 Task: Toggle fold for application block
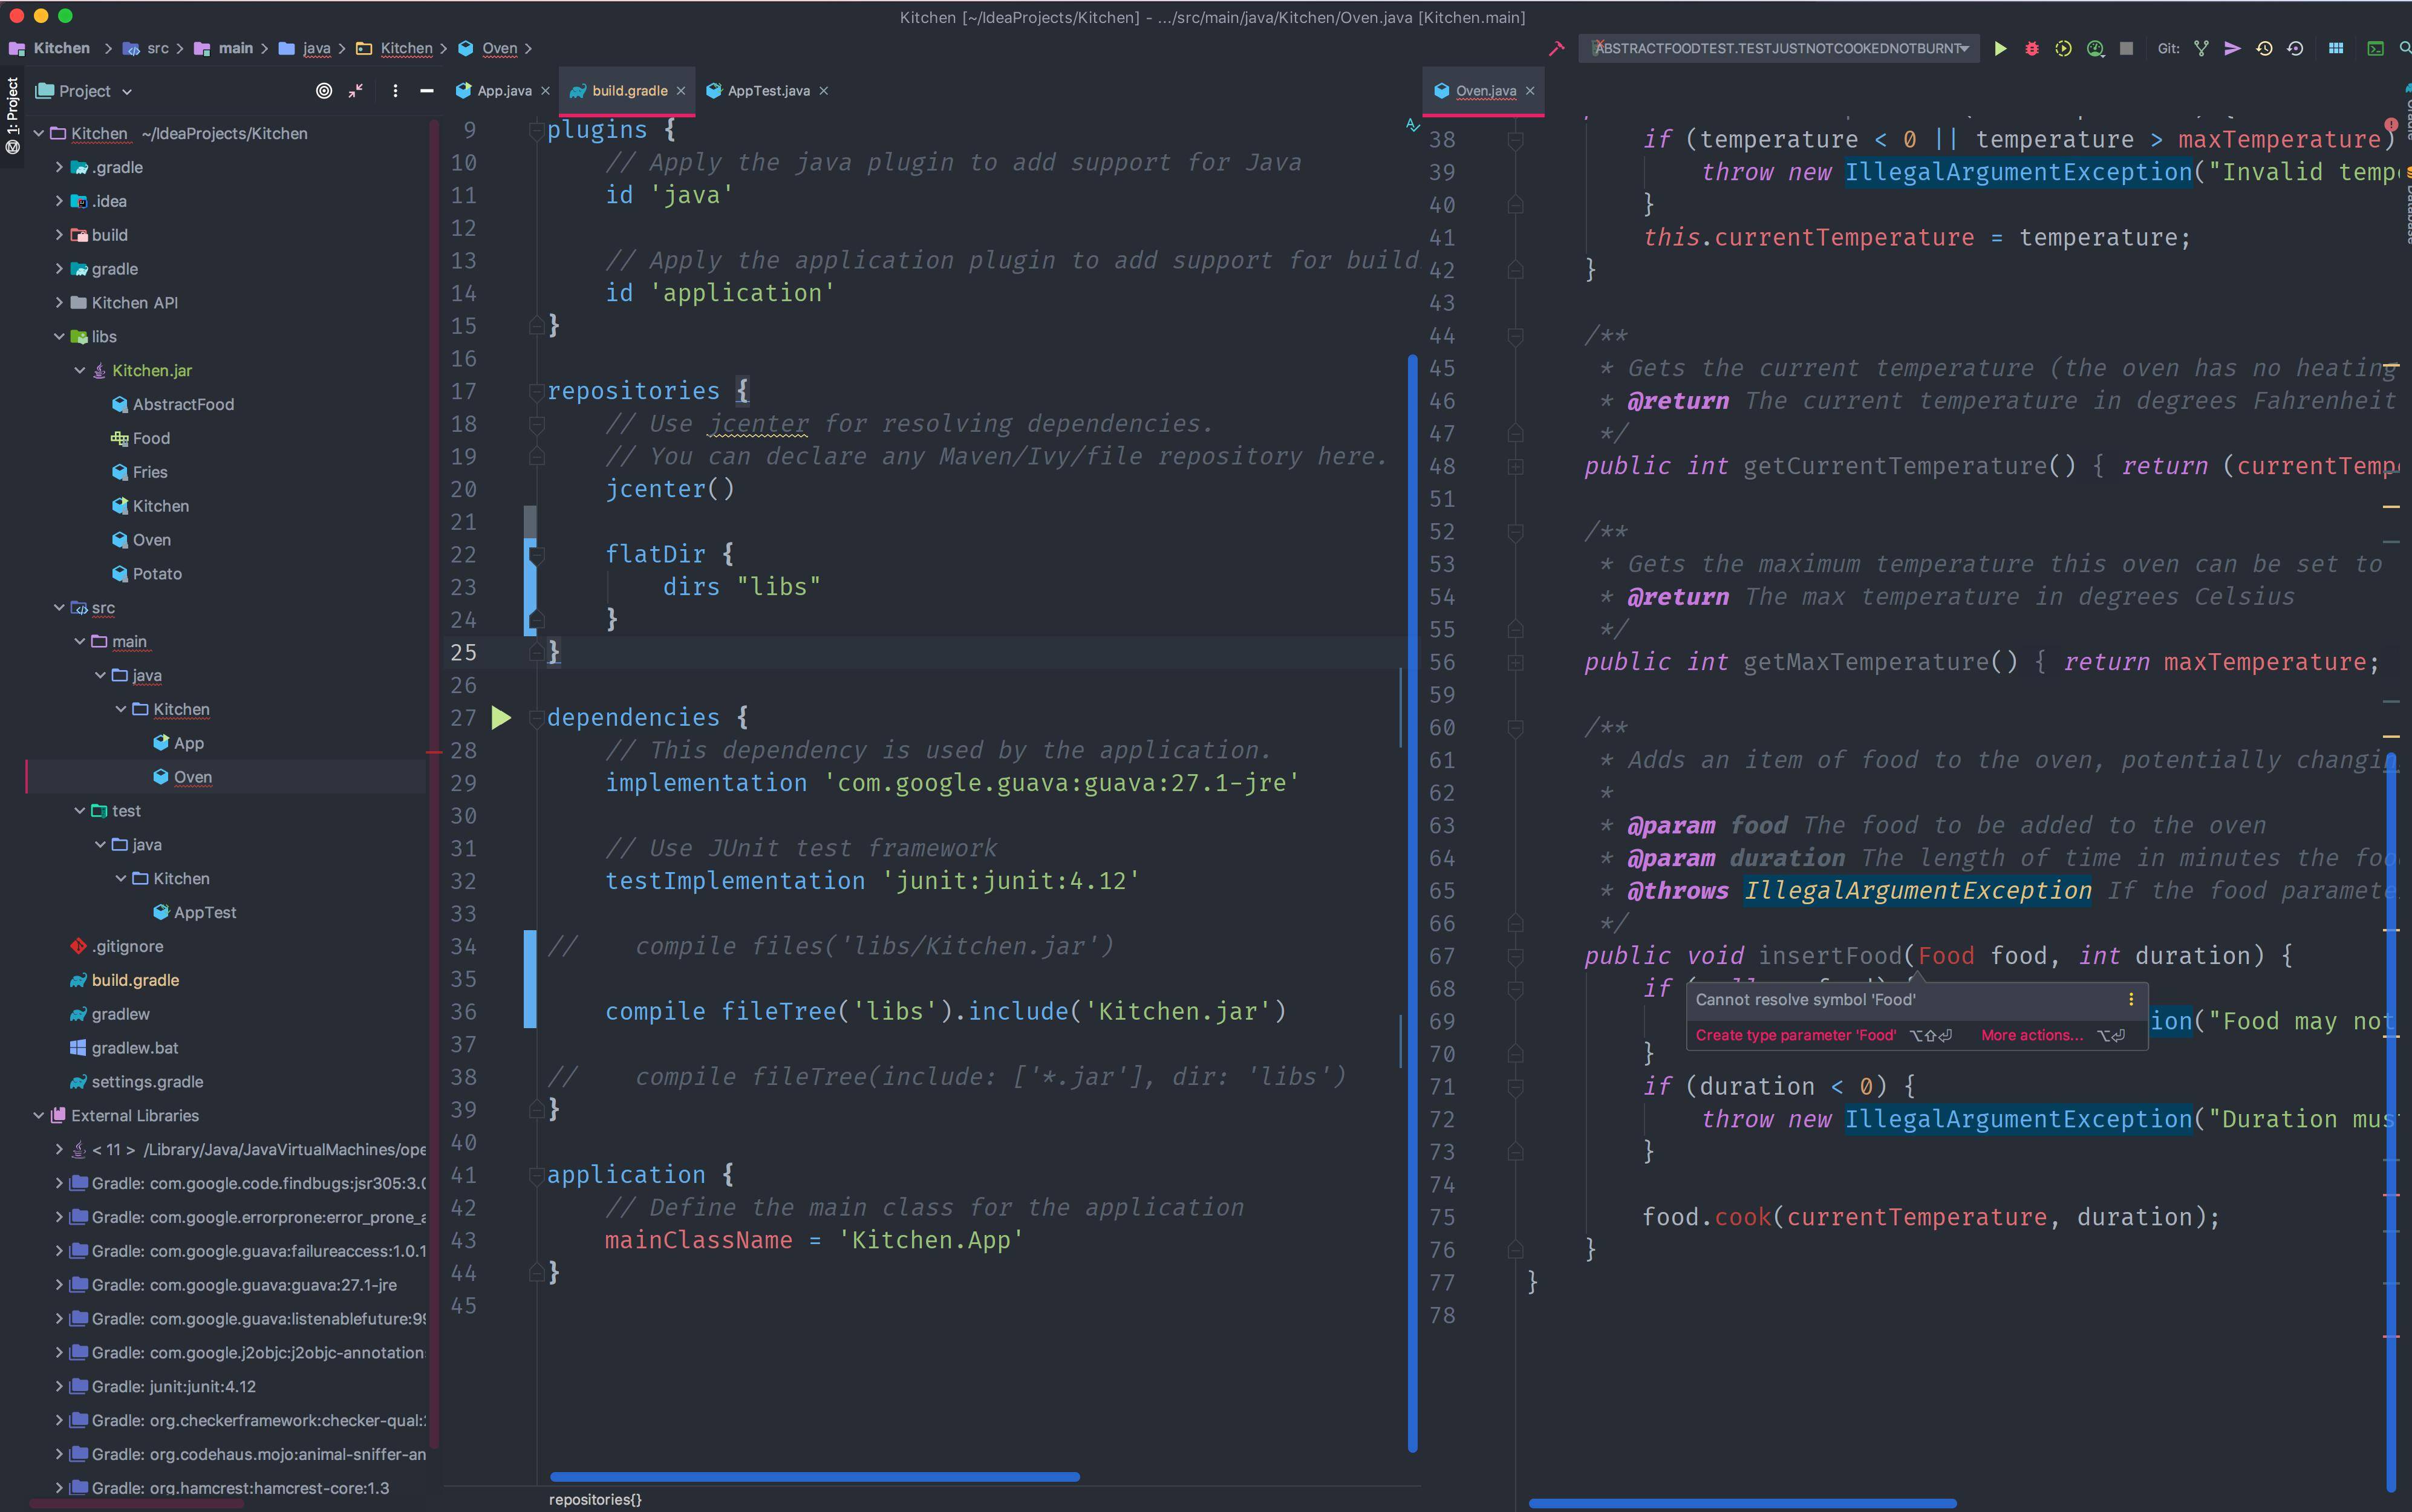click(537, 1175)
